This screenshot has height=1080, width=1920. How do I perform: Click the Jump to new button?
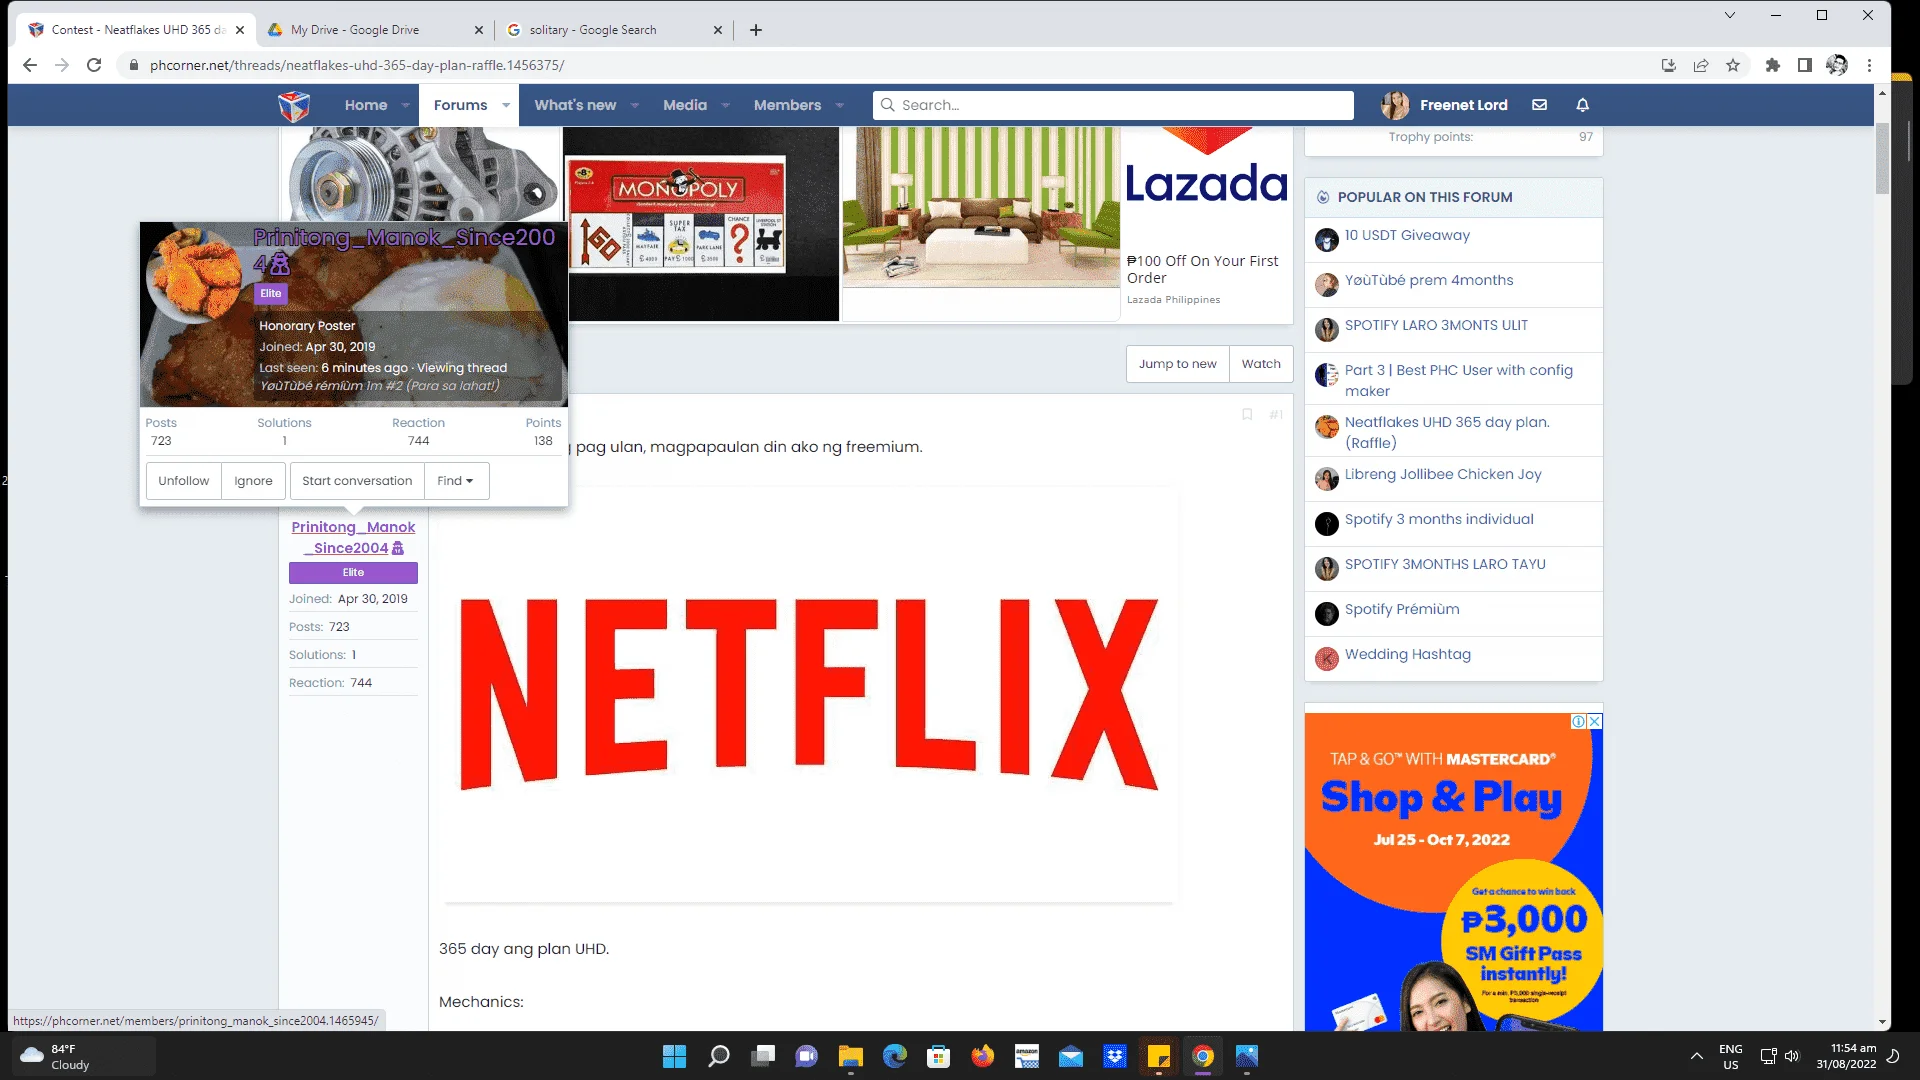[x=1177, y=364]
